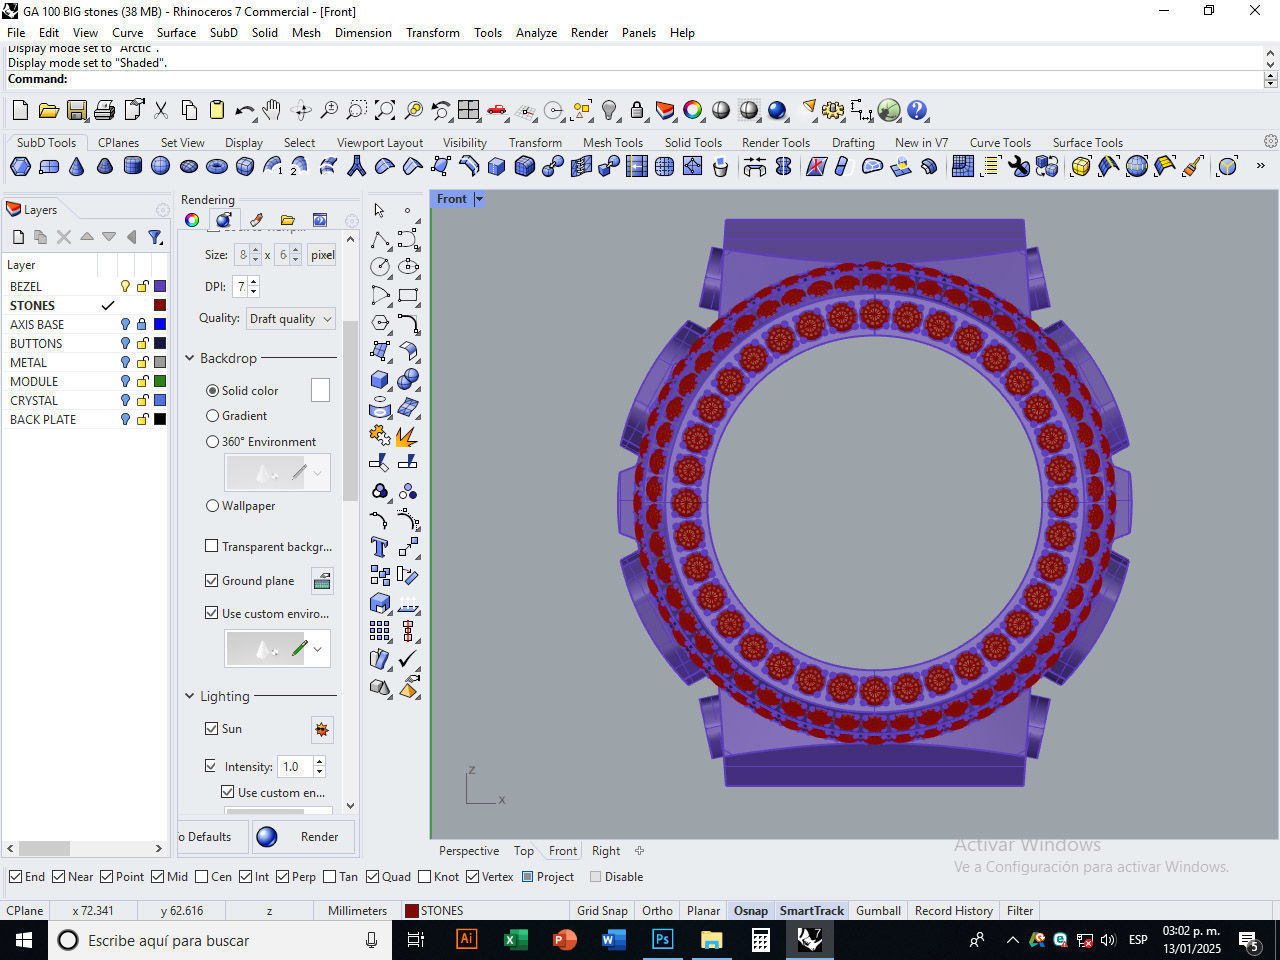Image resolution: width=1280 pixels, height=960 pixels.
Task: Click the Zoom Extents icon
Action: [385, 110]
